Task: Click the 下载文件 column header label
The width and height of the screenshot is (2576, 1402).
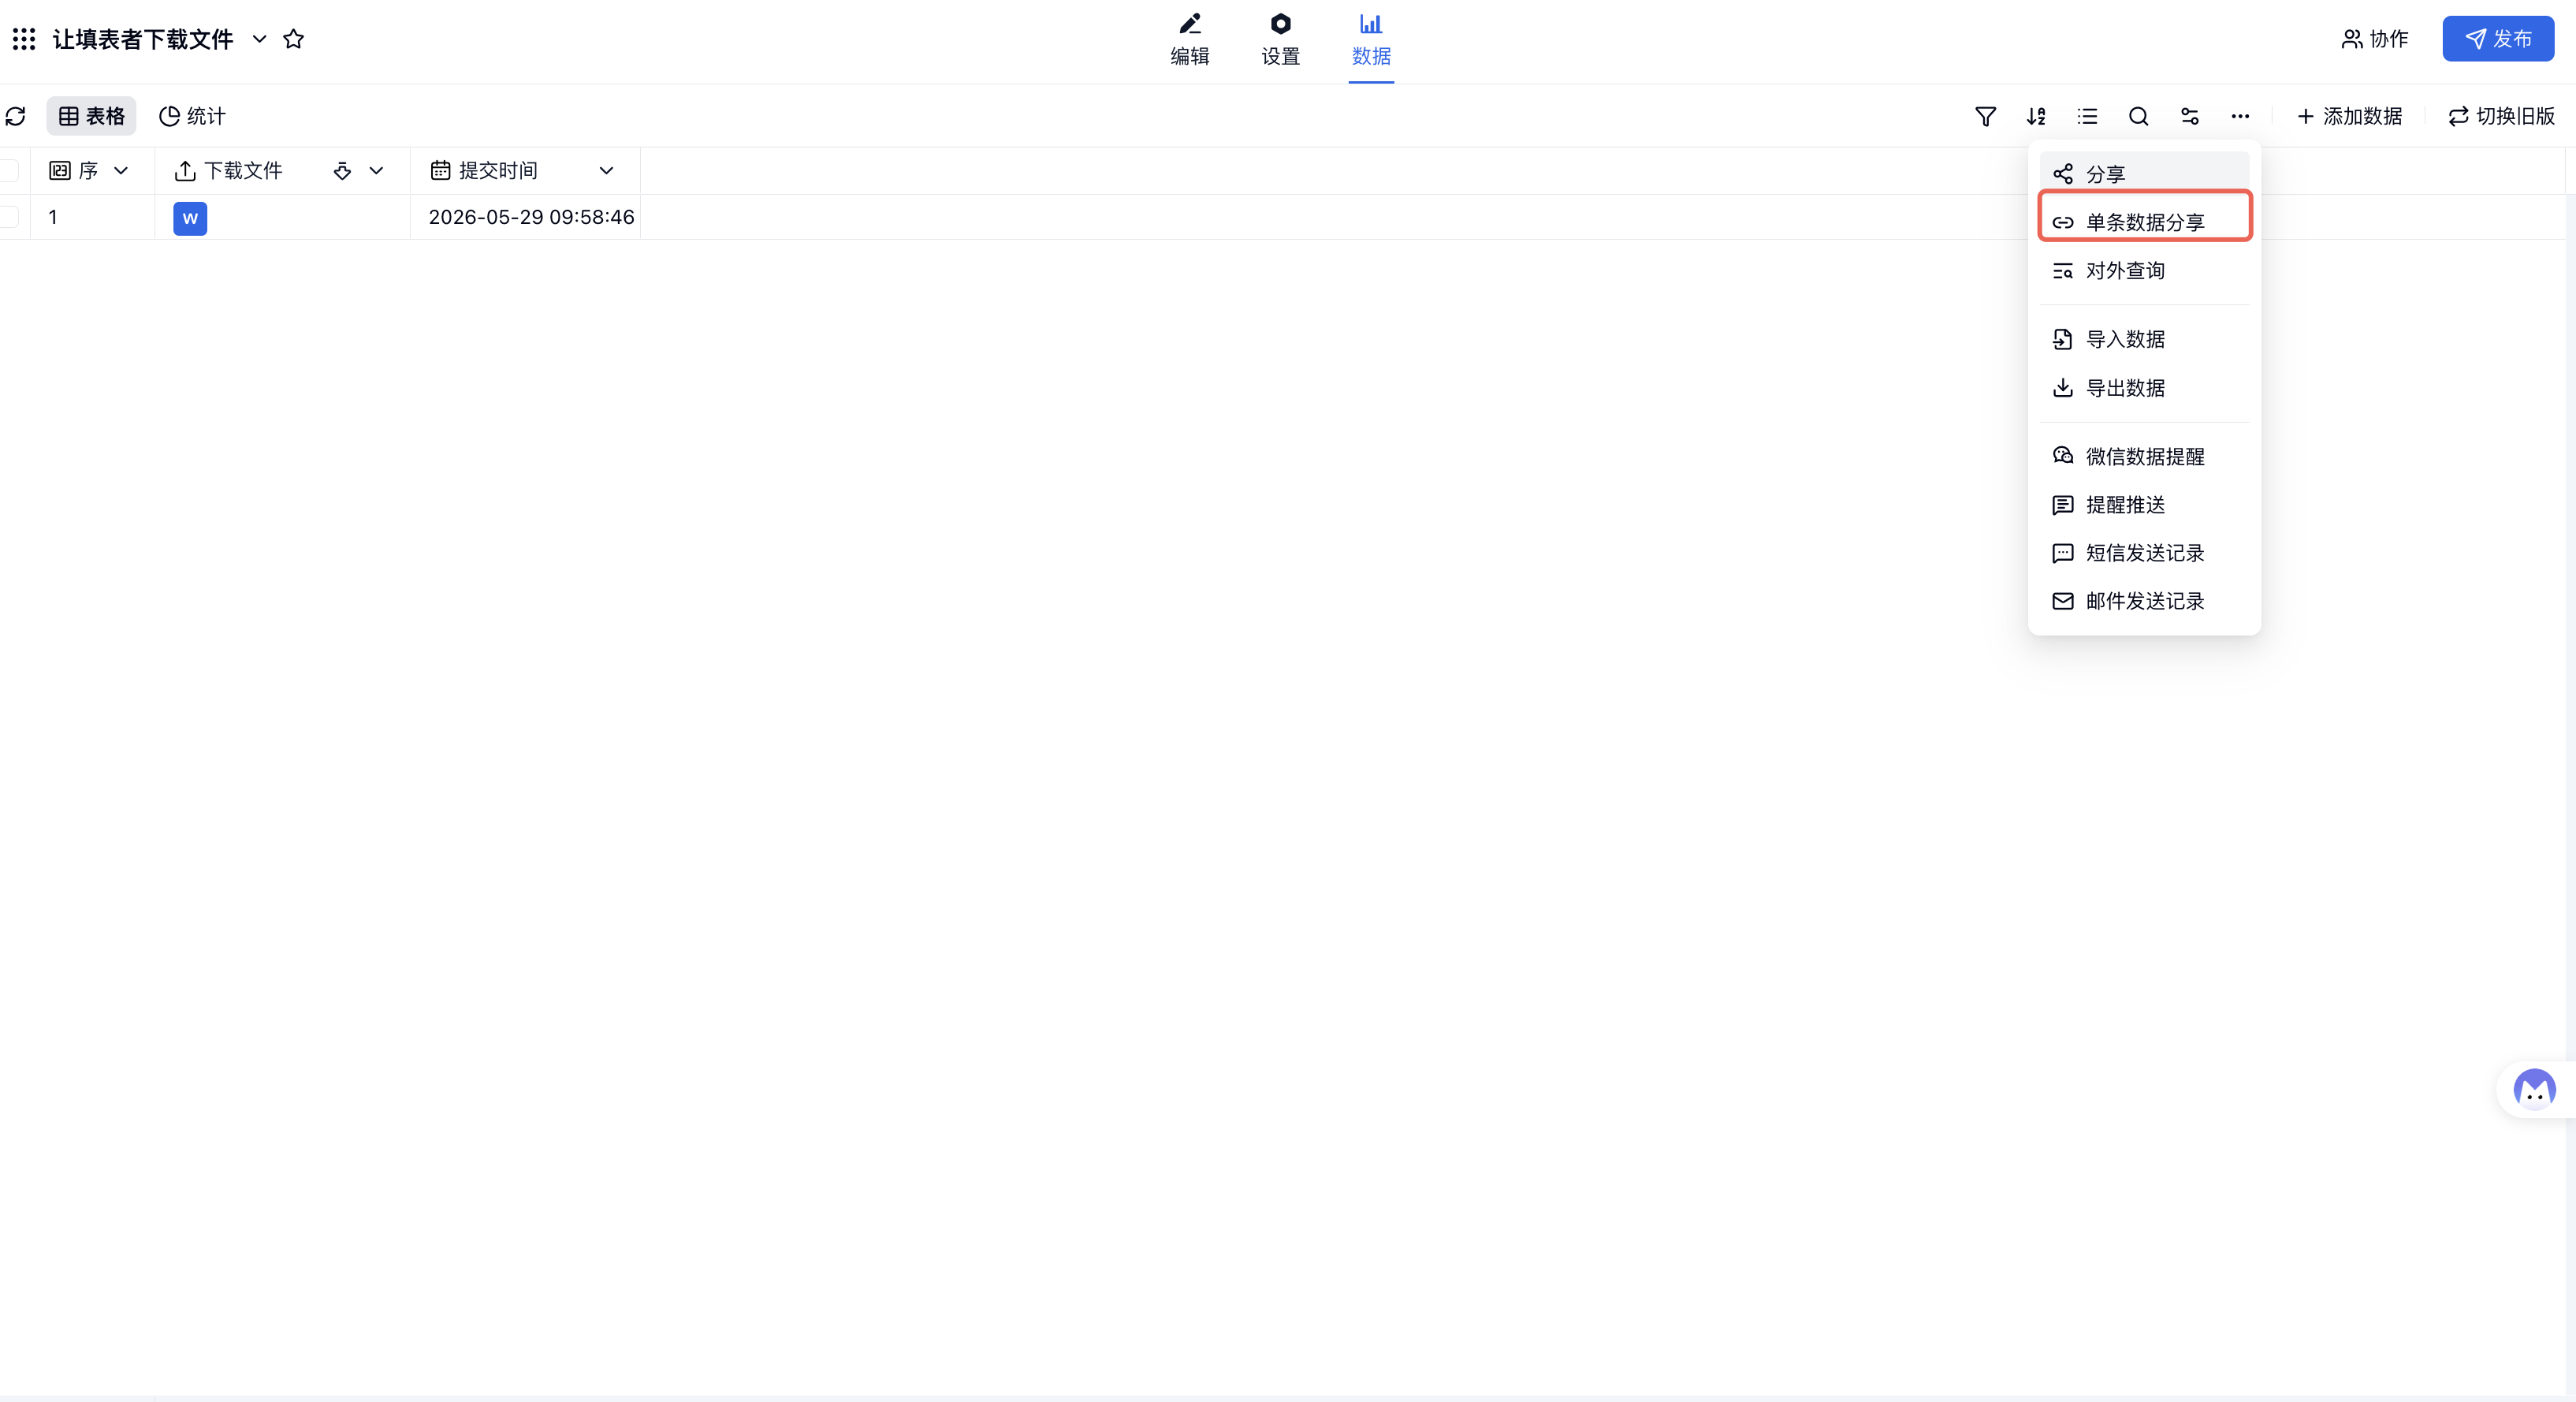Action: (243, 171)
